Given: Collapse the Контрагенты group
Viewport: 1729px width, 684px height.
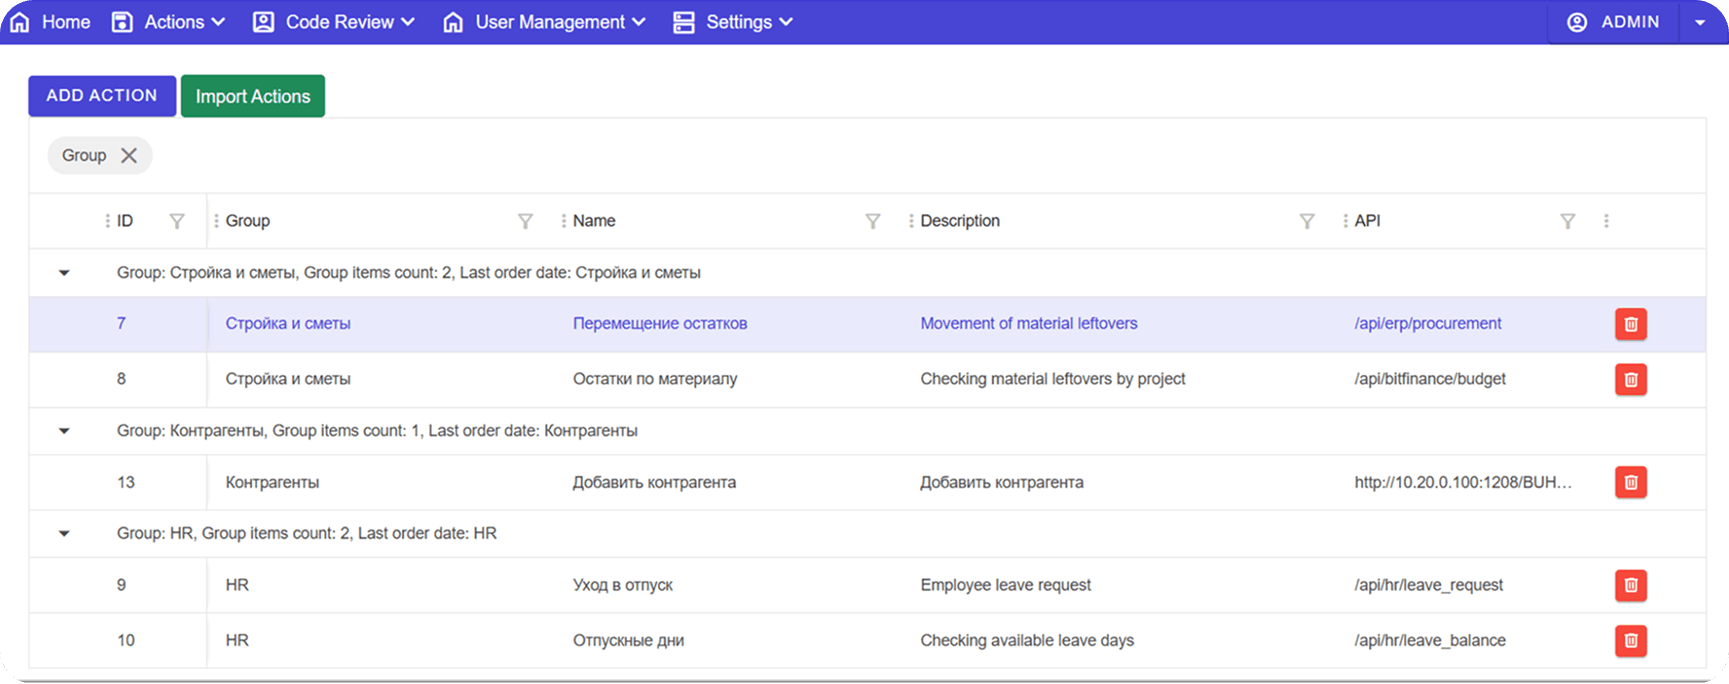Looking at the screenshot, I should coord(64,431).
